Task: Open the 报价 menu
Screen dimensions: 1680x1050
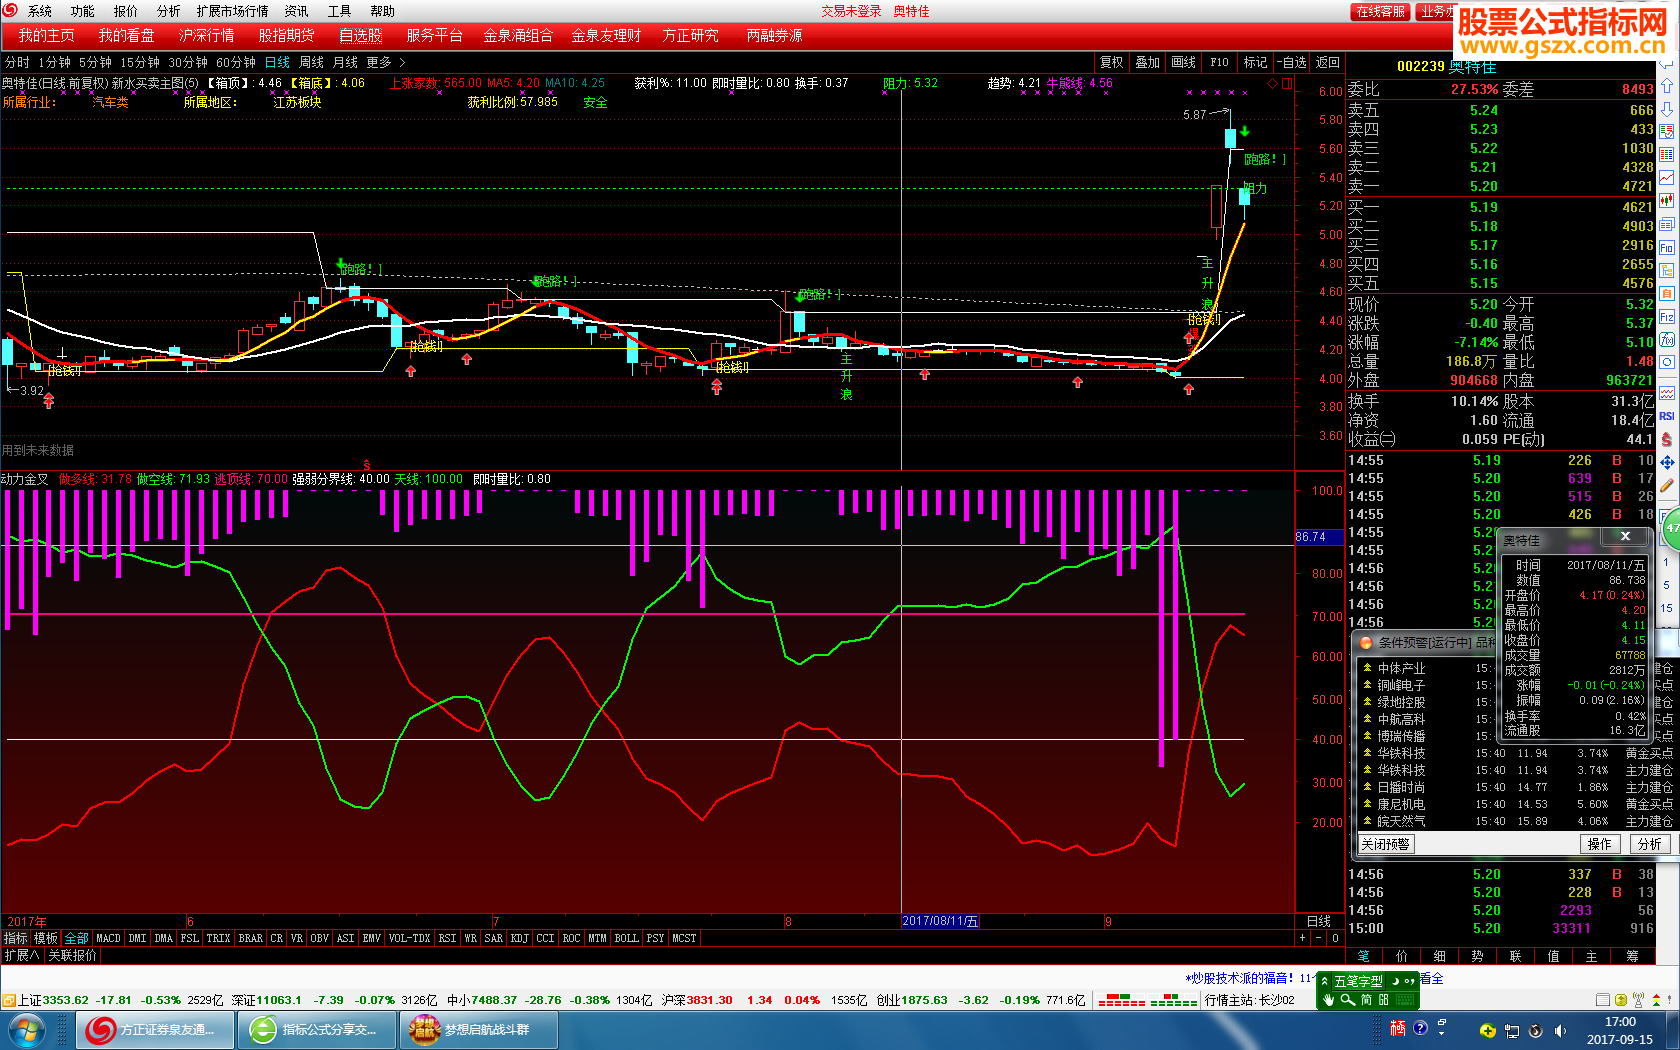Action: point(126,11)
